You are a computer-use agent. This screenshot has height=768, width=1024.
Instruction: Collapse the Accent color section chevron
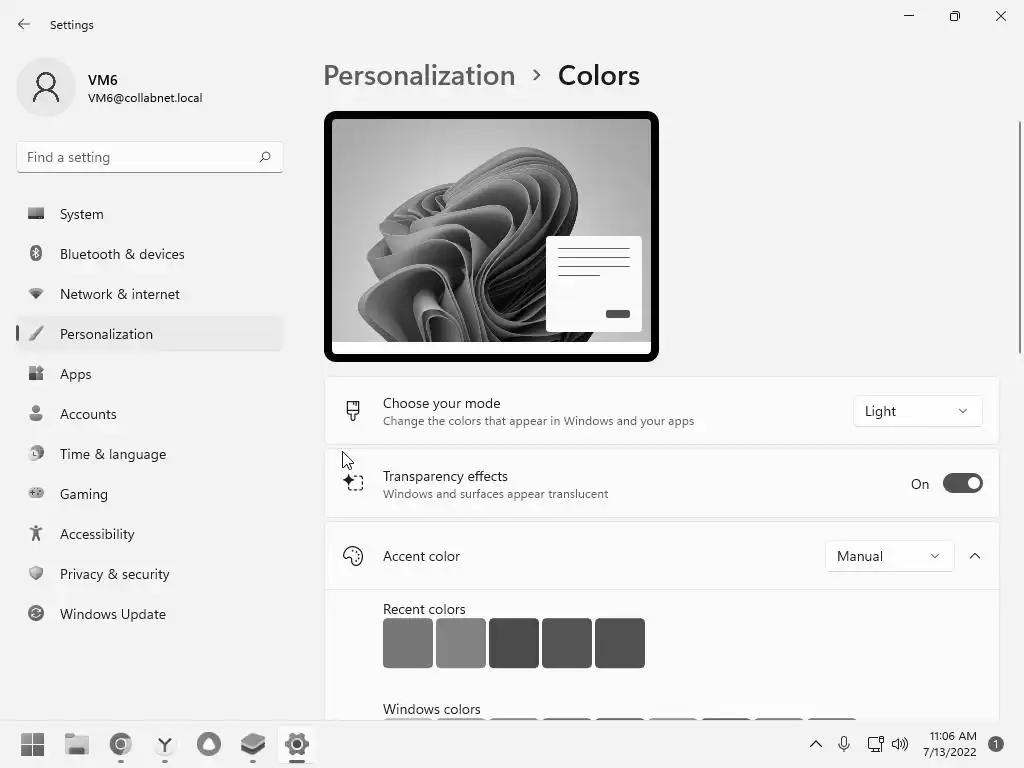tap(974, 556)
